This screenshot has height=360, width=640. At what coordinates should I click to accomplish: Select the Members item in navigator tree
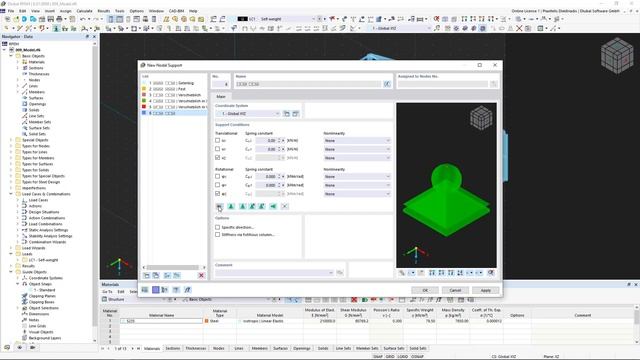pos(37,92)
